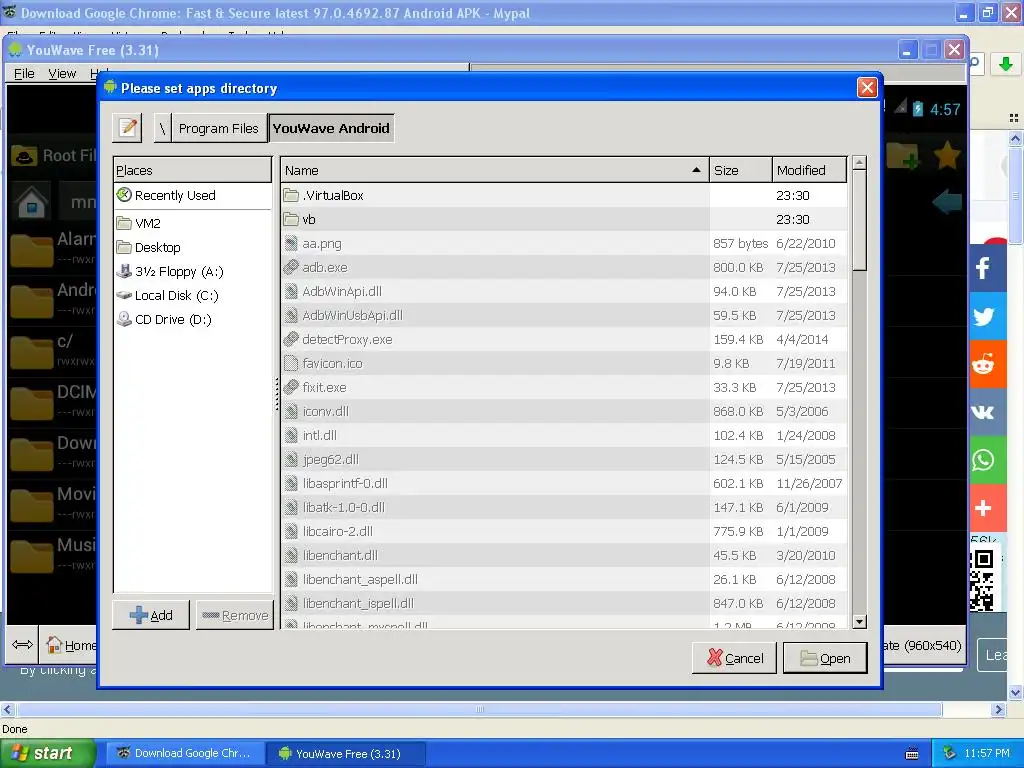1024x768 pixels.
Task: Select the vb folder icon
Action: [291, 219]
